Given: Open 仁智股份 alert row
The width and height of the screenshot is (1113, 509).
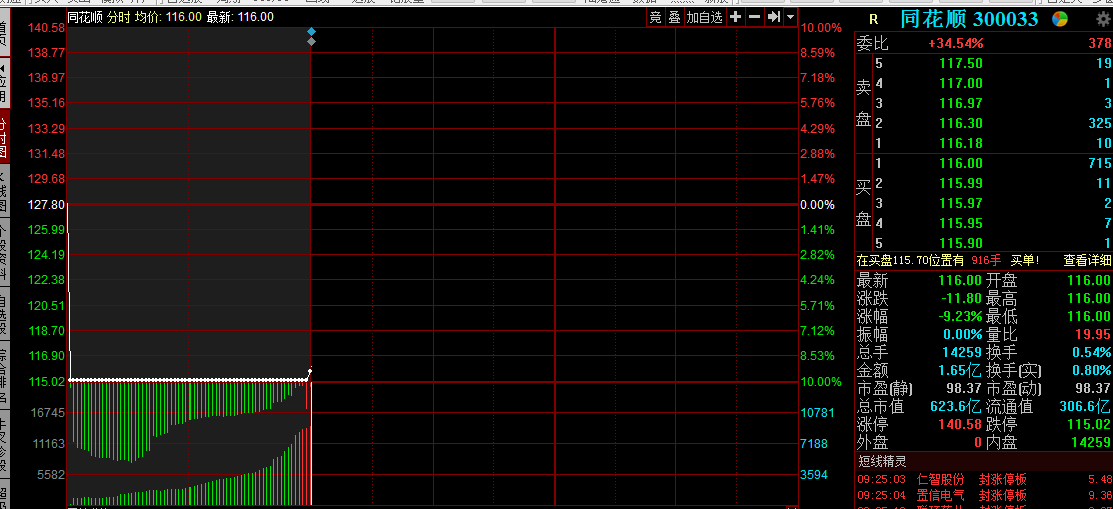Looking at the screenshot, I should pyautogui.click(x=984, y=480).
